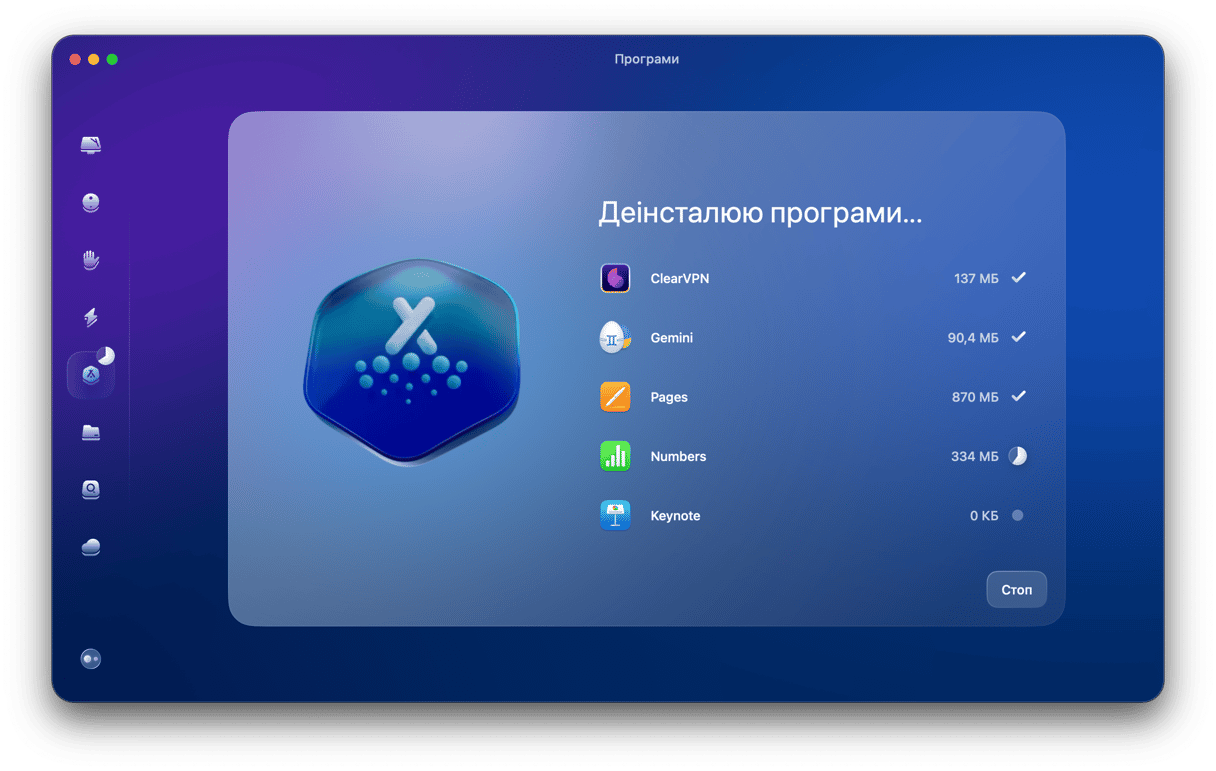Click the Деінсталюю програми heading

760,213
